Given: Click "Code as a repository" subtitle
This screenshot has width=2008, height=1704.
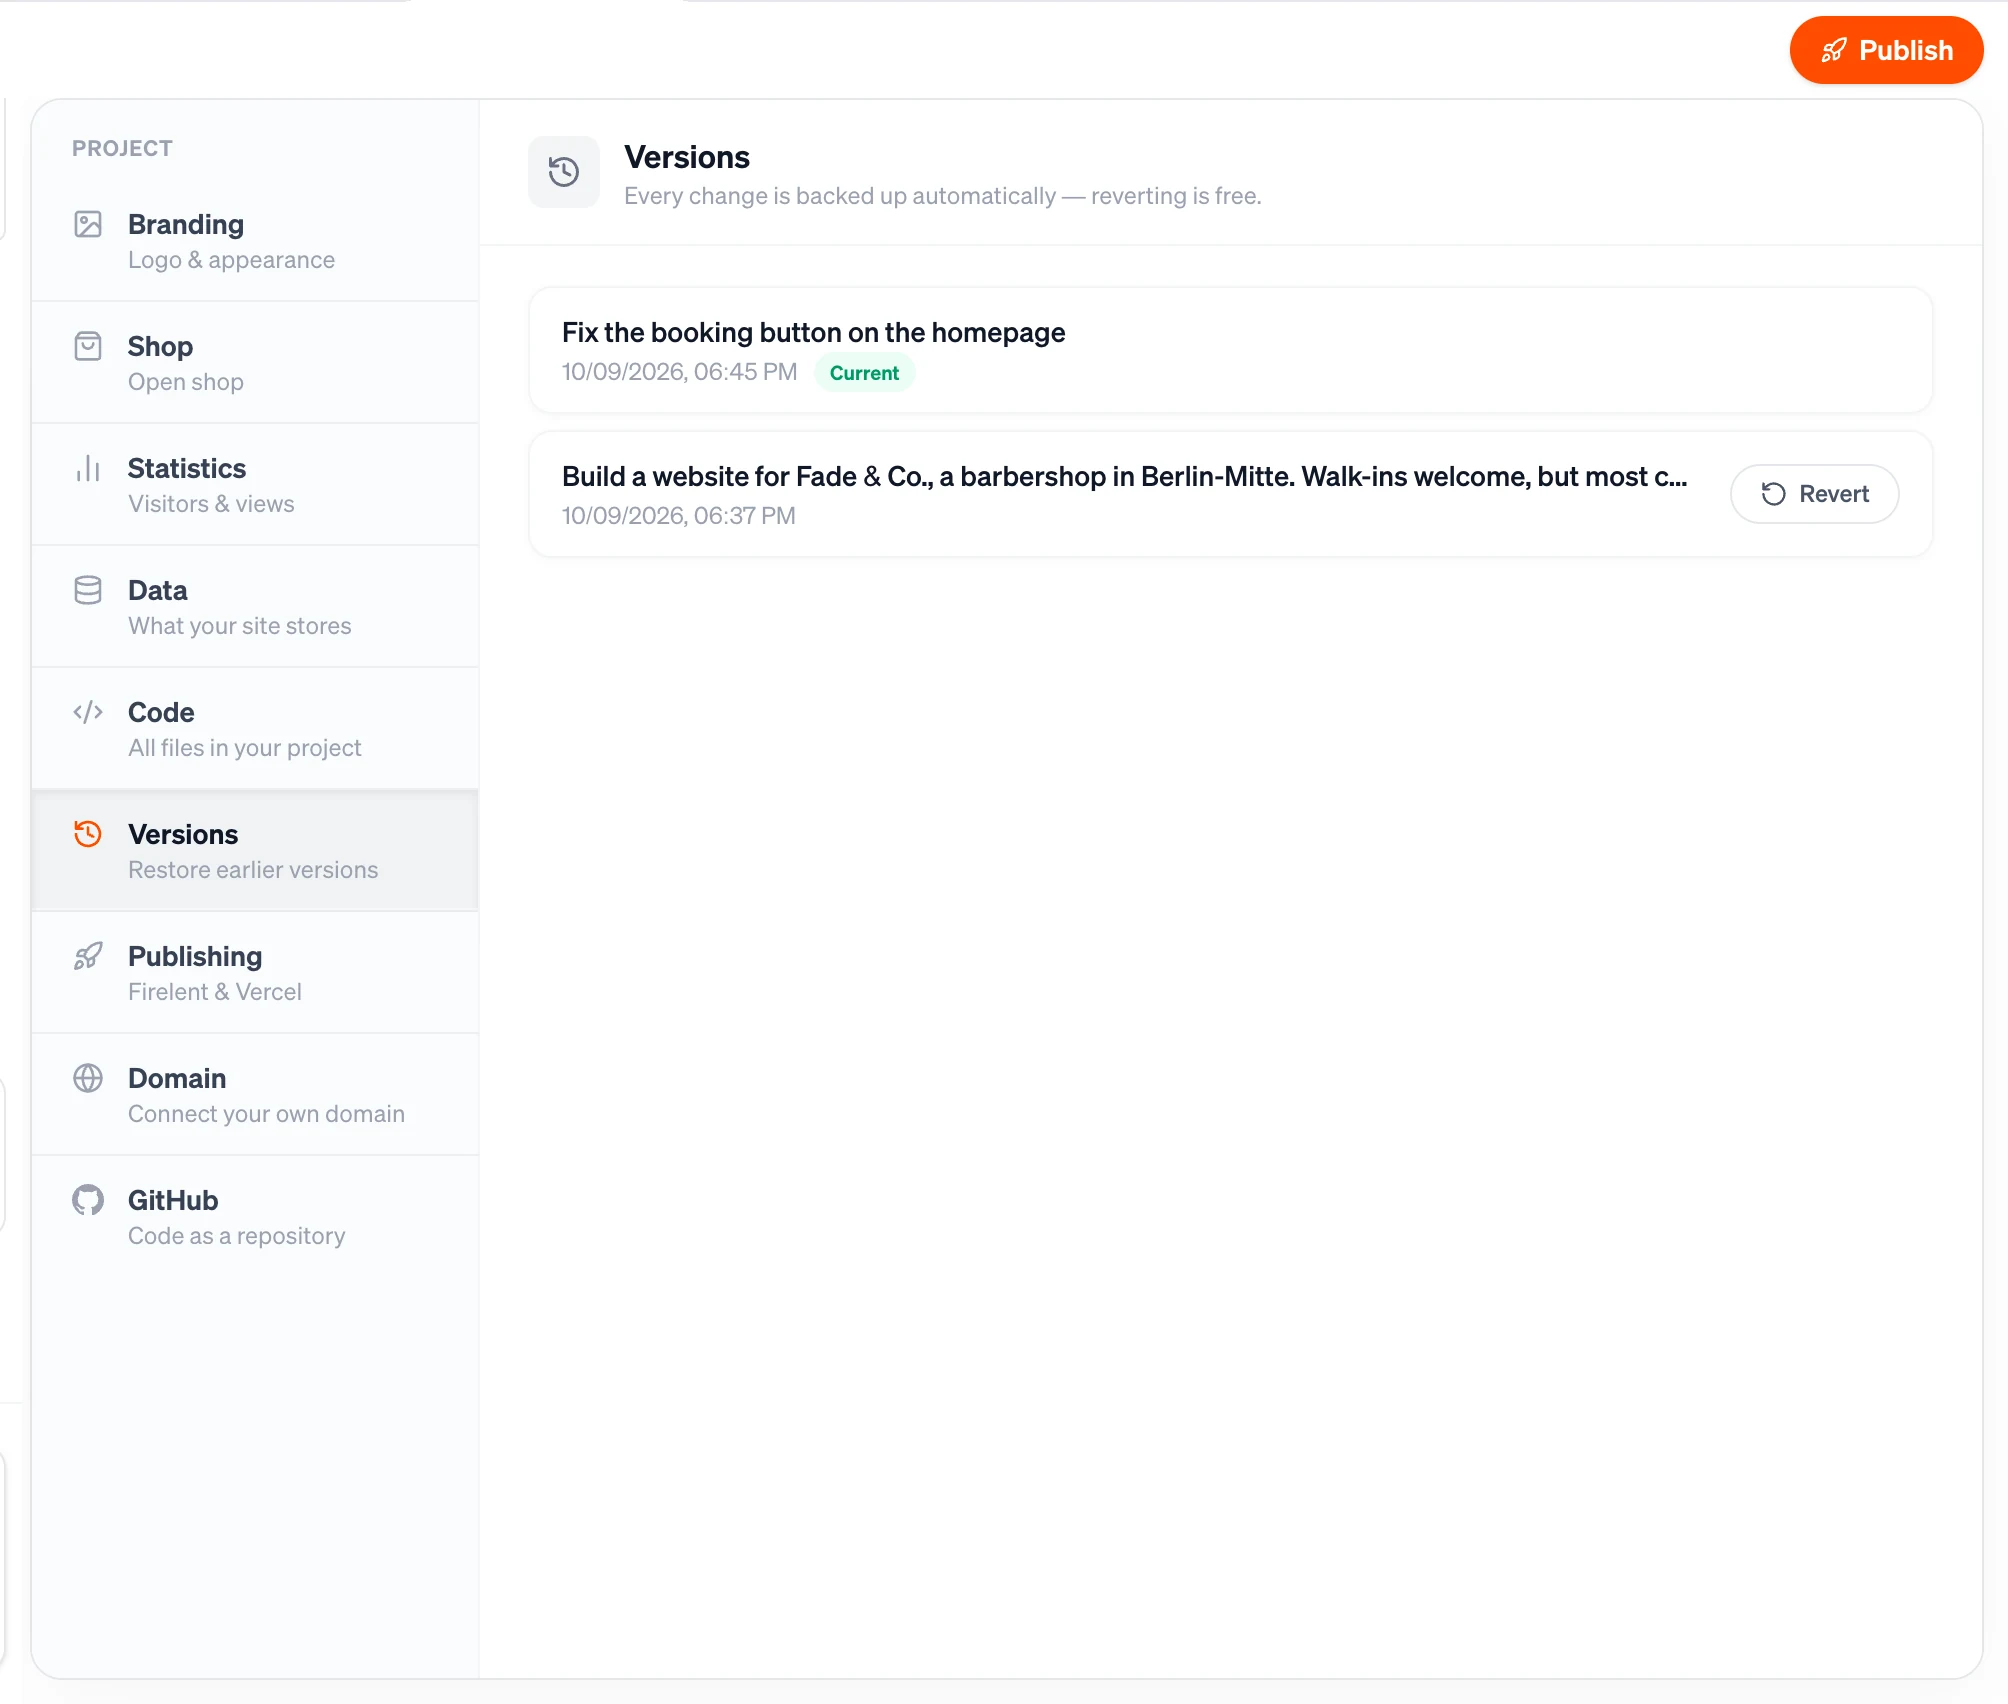Looking at the screenshot, I should (x=236, y=1236).
